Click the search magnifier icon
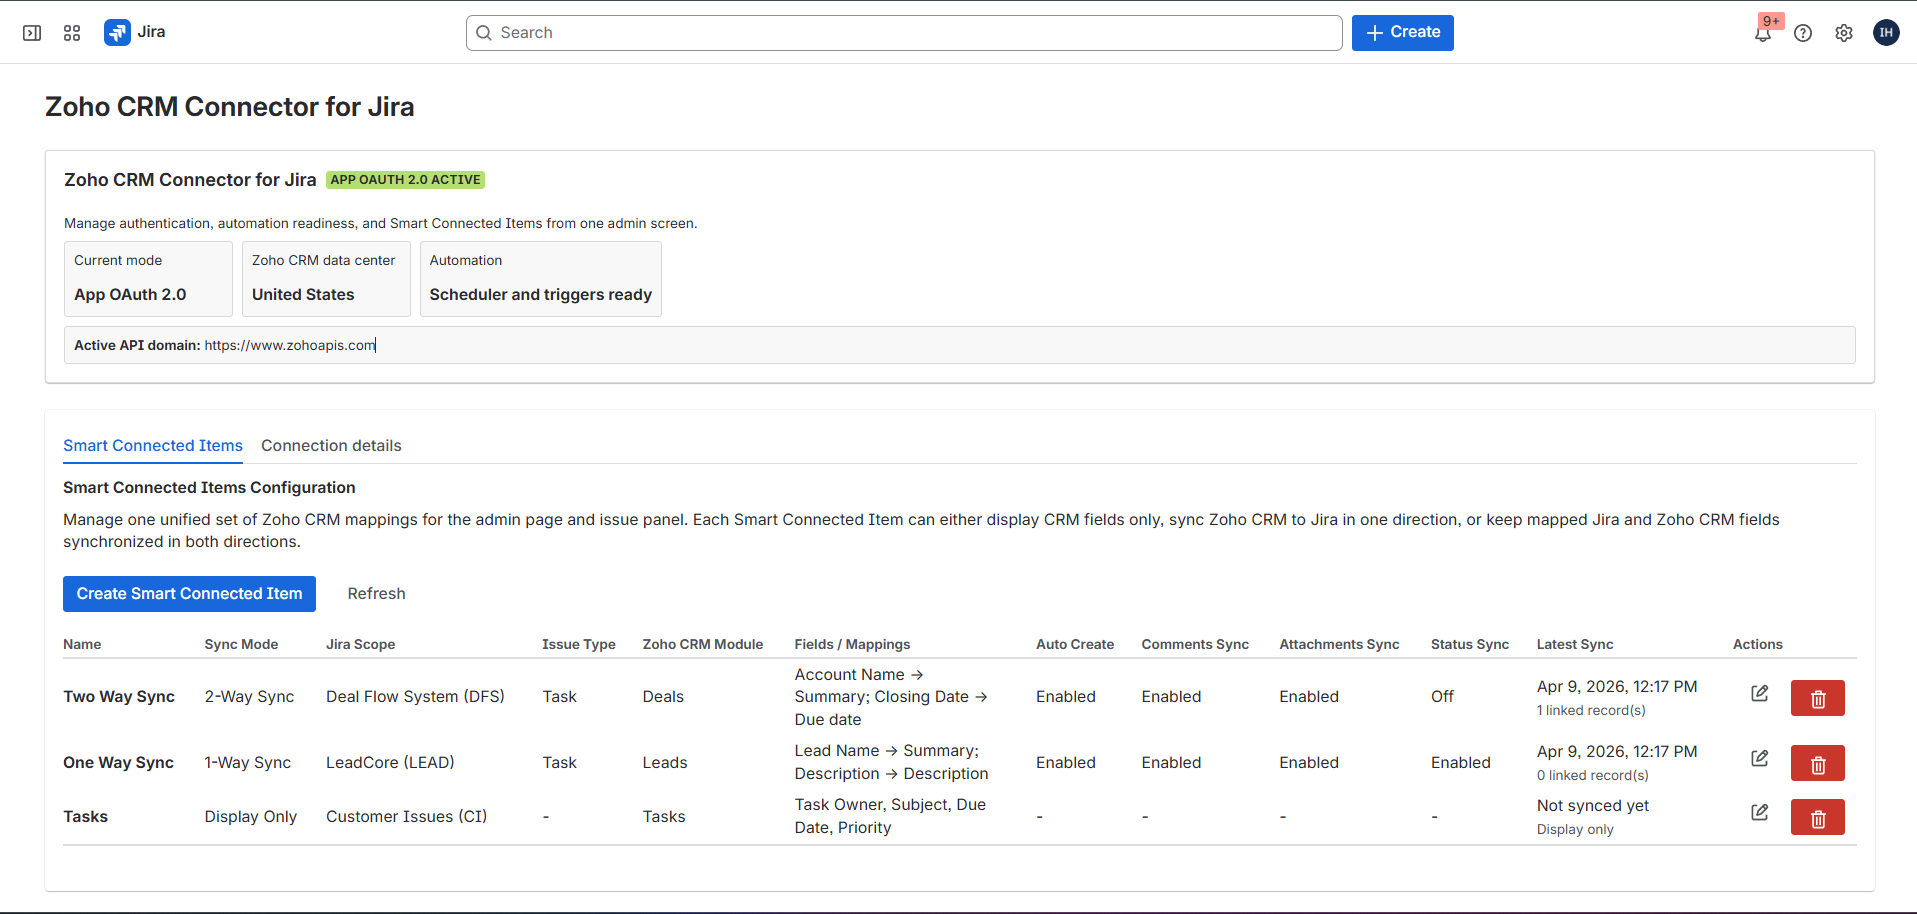Viewport: 1917px width, 914px height. pos(484,33)
